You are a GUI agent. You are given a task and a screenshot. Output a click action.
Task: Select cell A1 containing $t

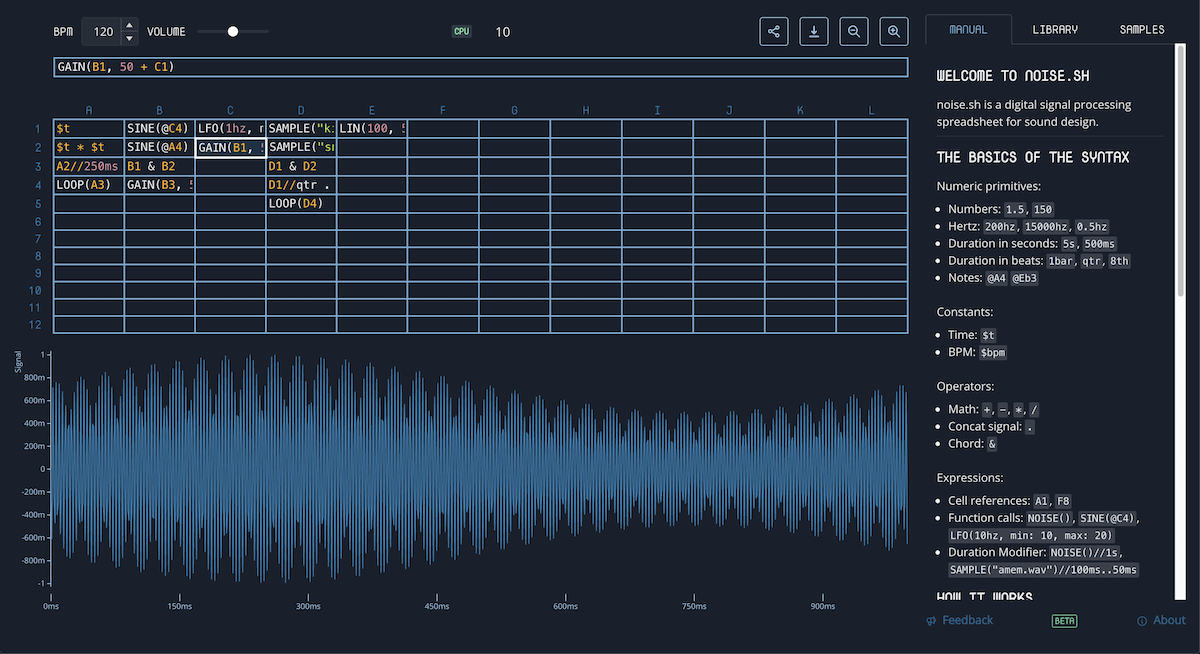coord(88,128)
